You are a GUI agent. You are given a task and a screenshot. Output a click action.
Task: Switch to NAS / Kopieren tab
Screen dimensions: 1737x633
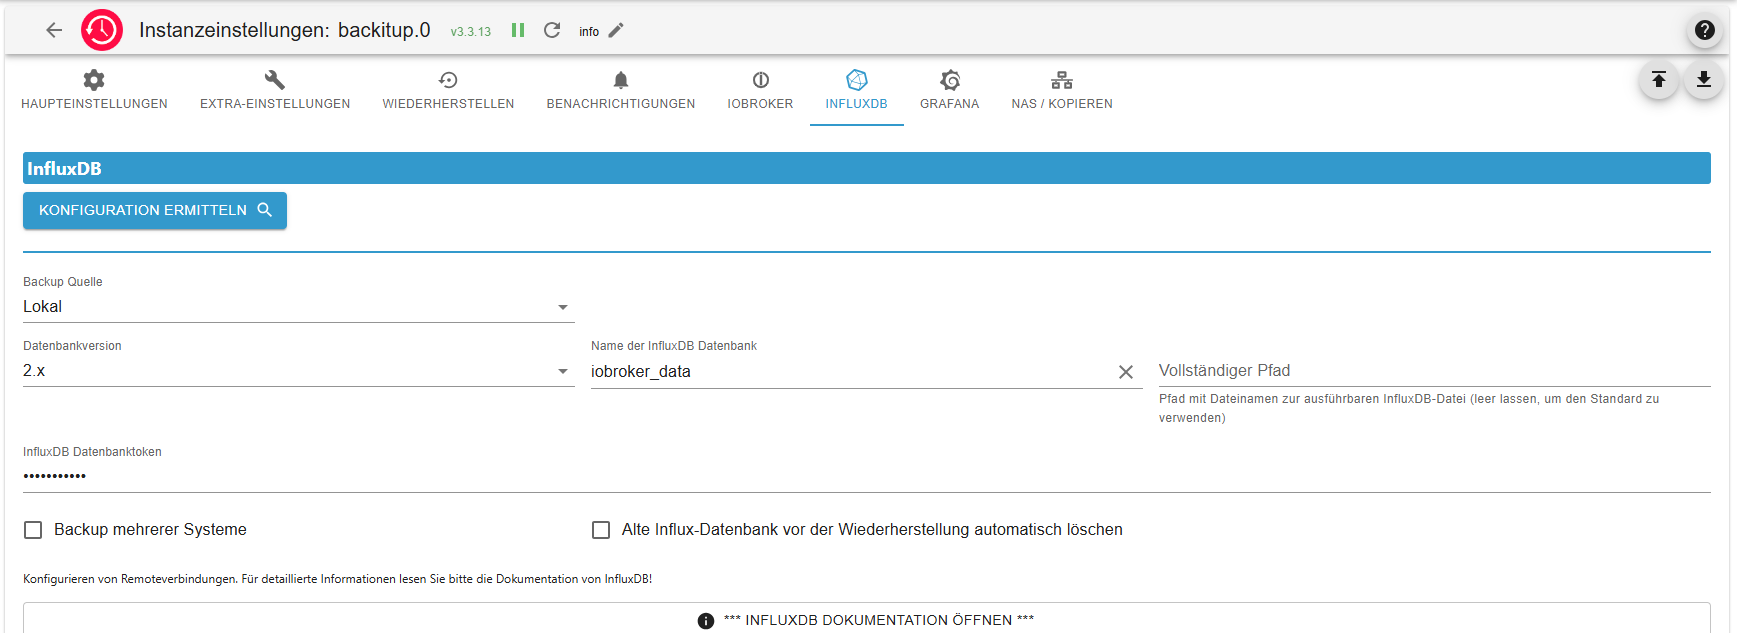click(x=1062, y=90)
